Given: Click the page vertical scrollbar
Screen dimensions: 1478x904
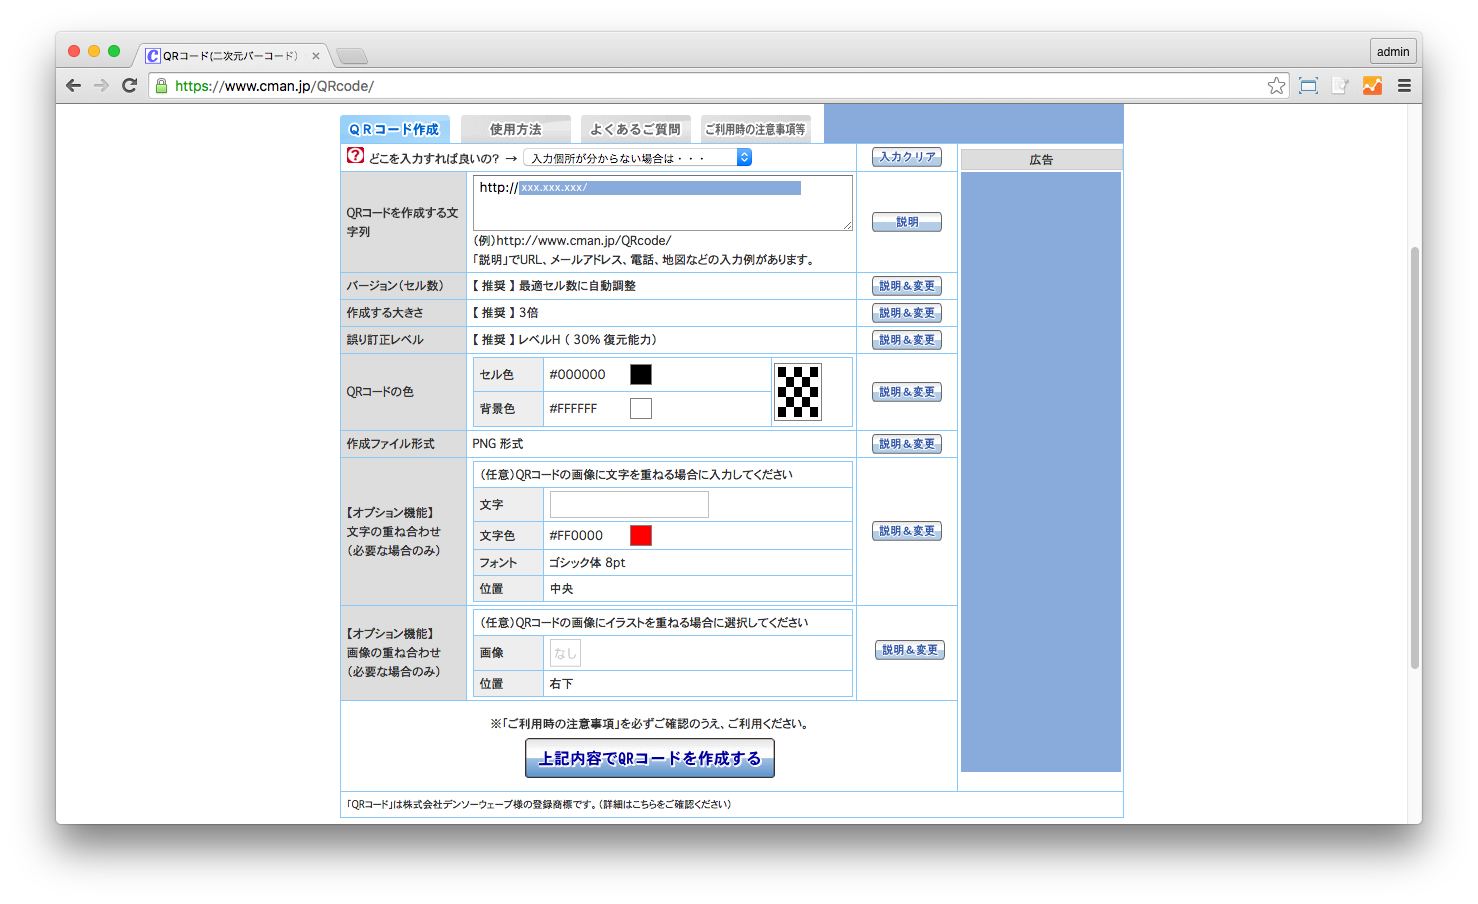Looking at the screenshot, I should 1415,457.
